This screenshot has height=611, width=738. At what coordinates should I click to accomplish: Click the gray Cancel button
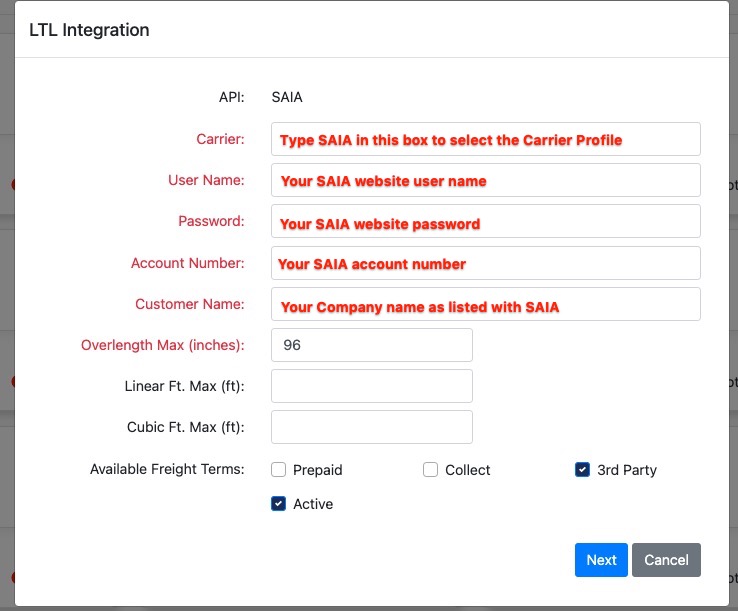[x=666, y=560]
